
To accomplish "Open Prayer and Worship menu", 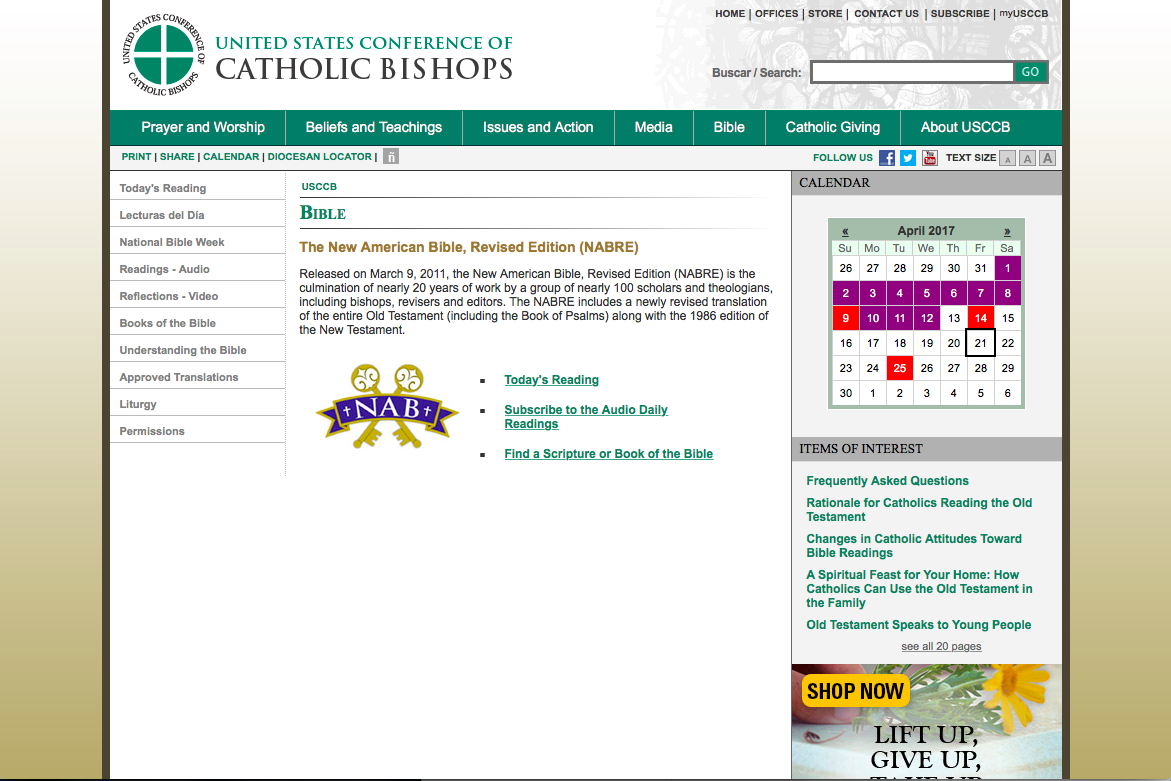I will pyautogui.click(x=203, y=127).
